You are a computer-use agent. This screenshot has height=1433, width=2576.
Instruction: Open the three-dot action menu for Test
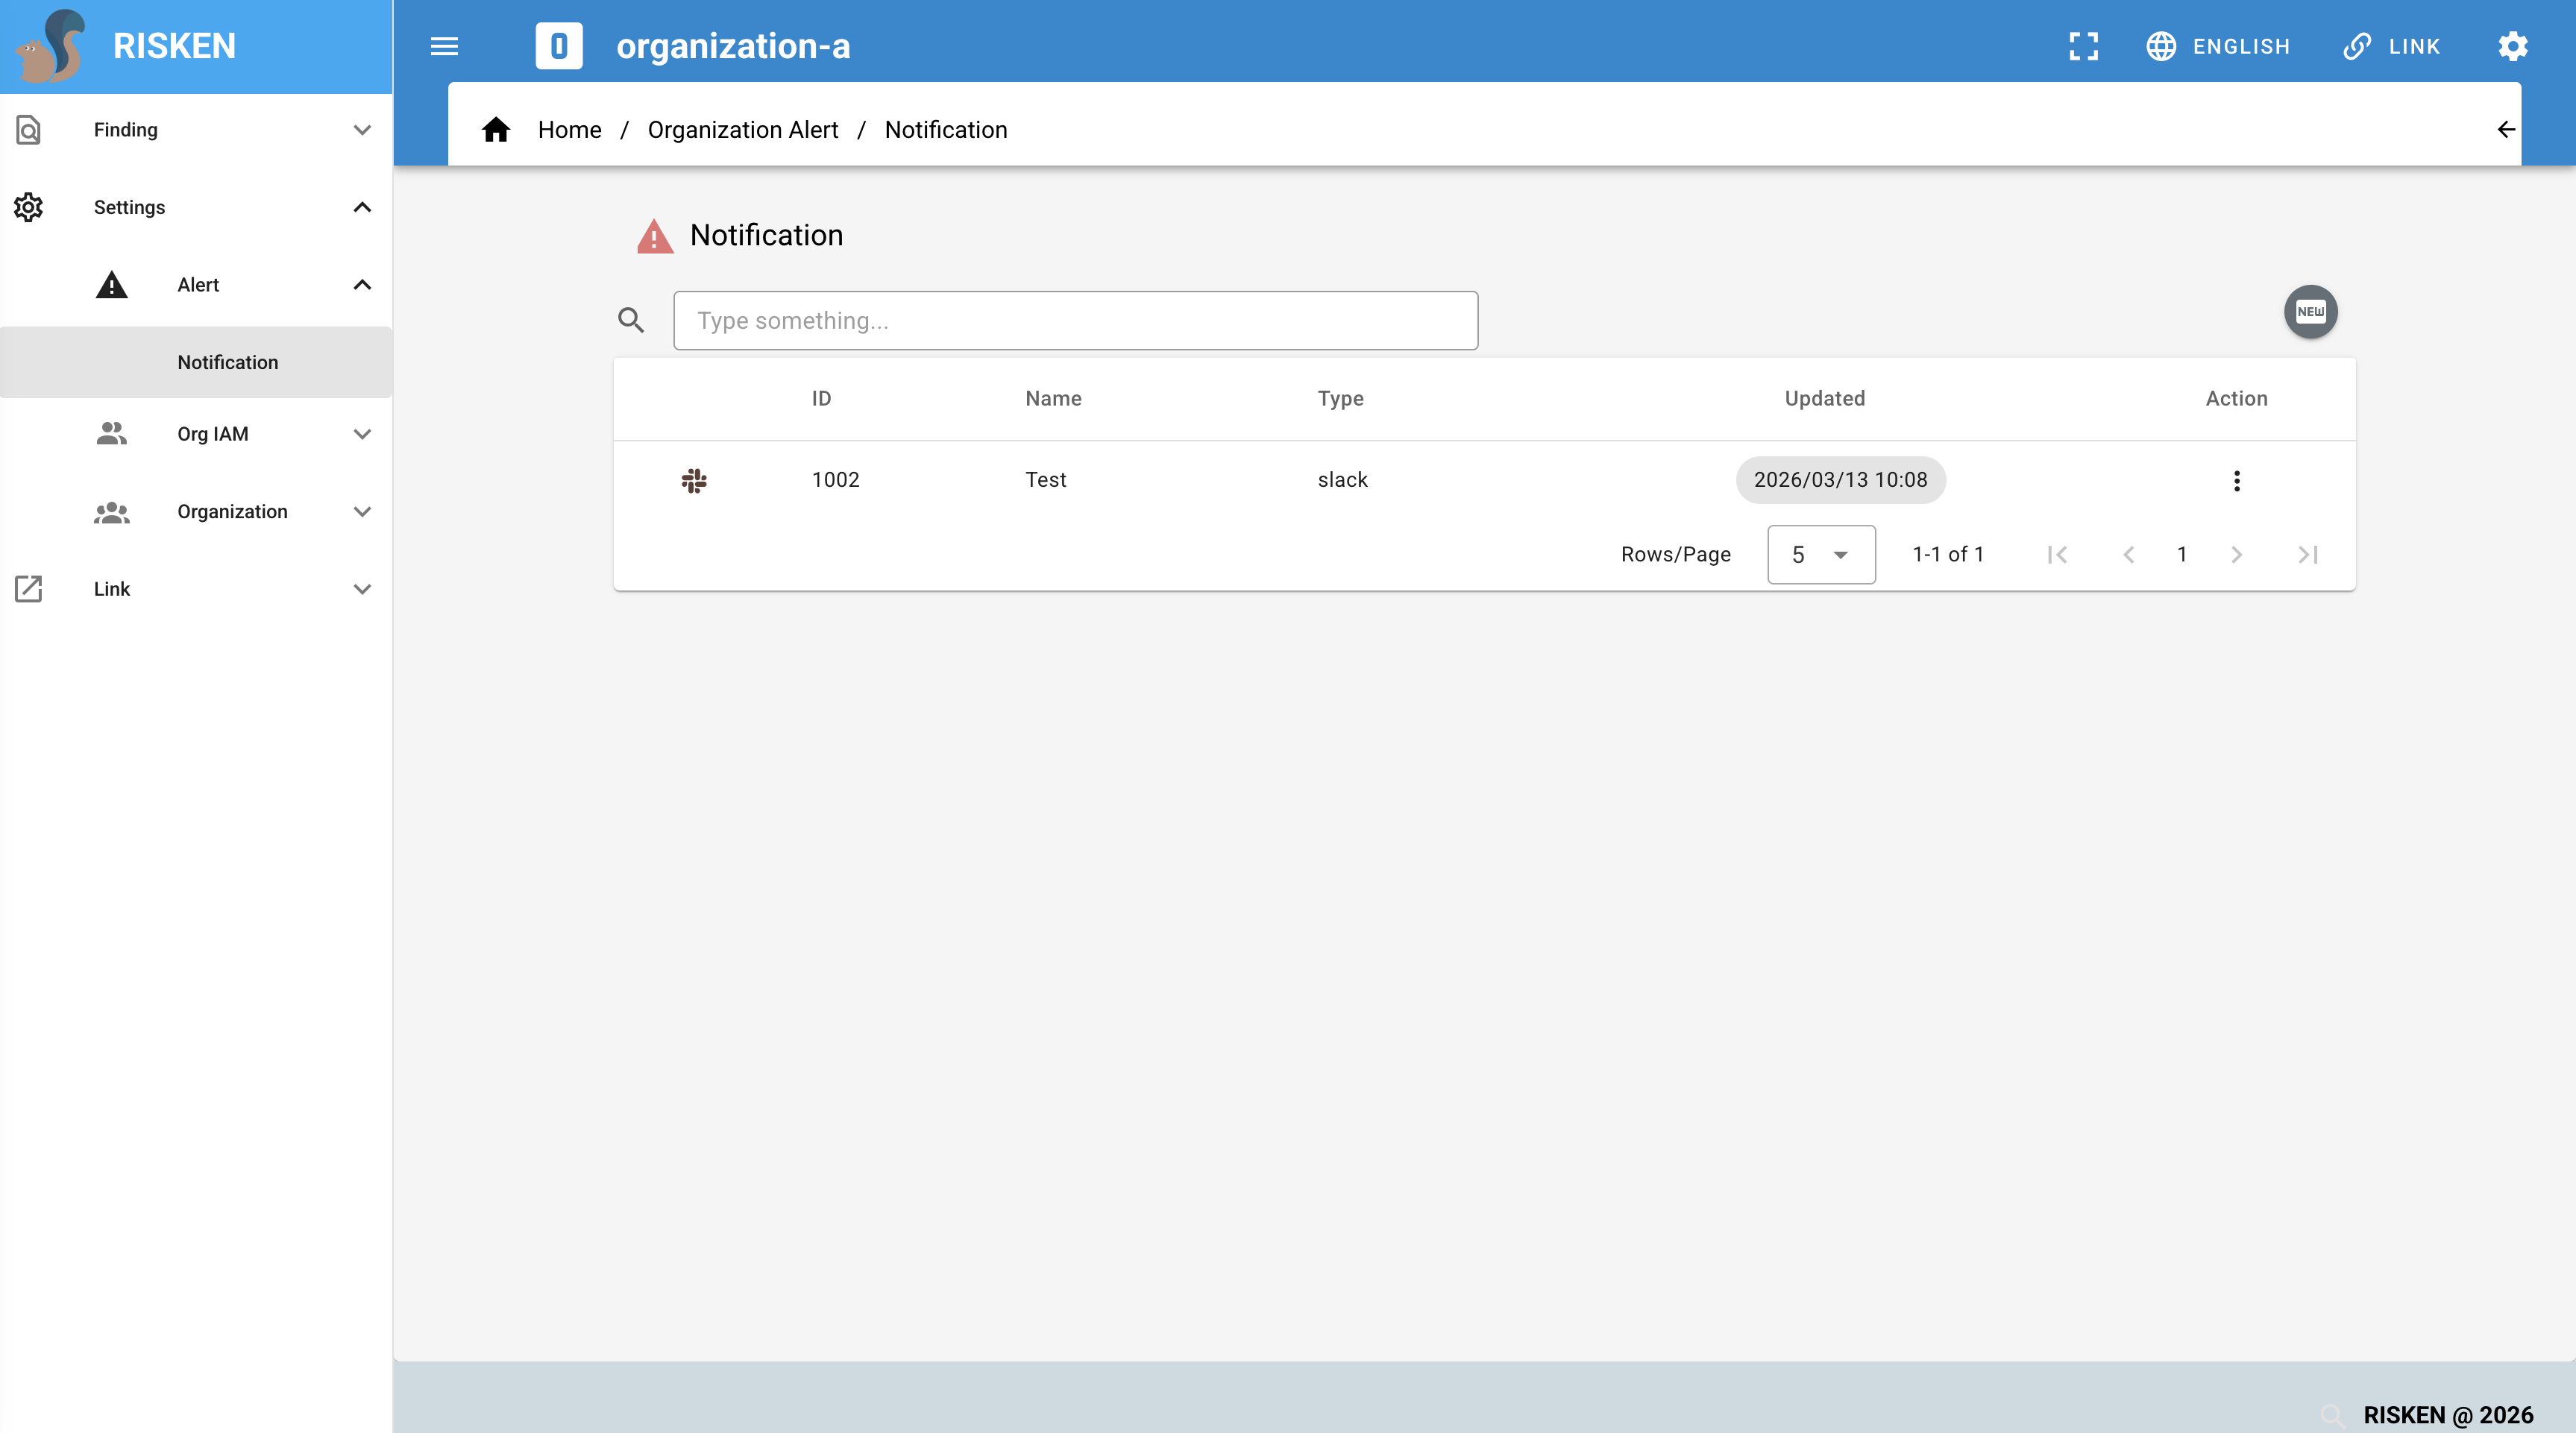[2236, 480]
